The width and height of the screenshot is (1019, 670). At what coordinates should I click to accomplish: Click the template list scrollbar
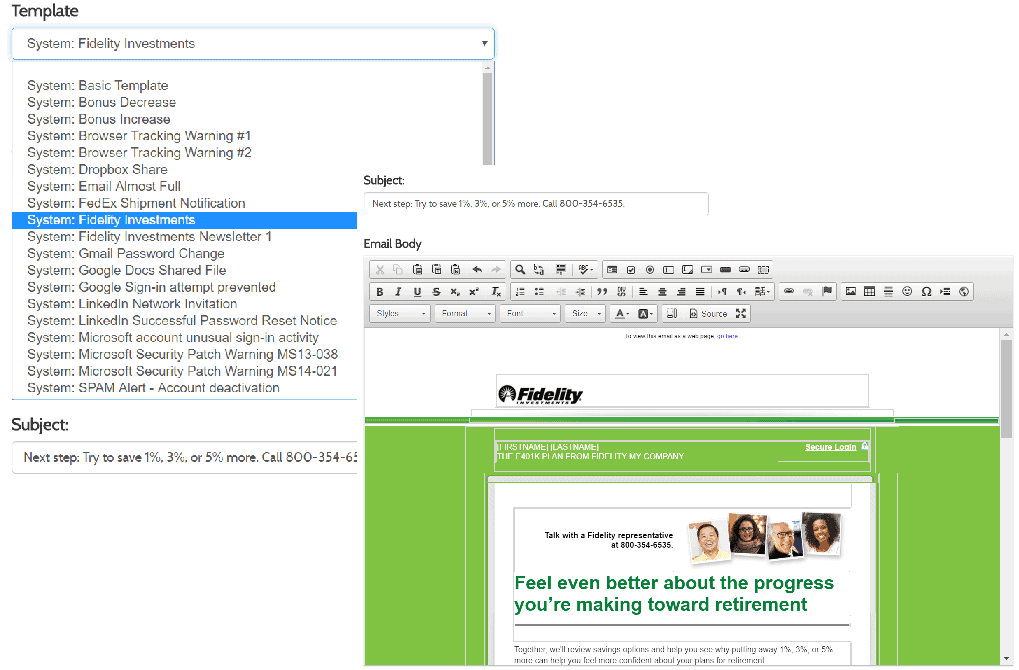[487, 117]
